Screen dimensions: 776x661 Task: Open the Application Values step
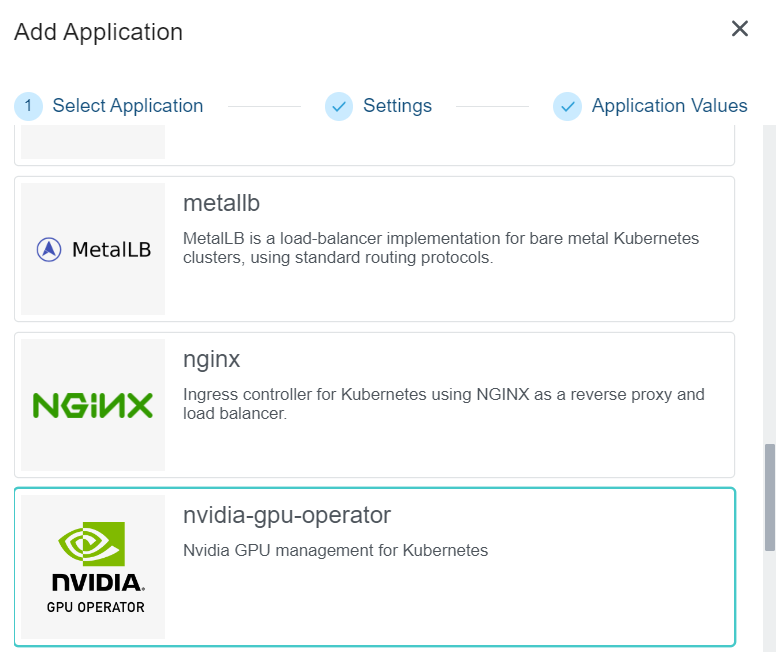(669, 106)
